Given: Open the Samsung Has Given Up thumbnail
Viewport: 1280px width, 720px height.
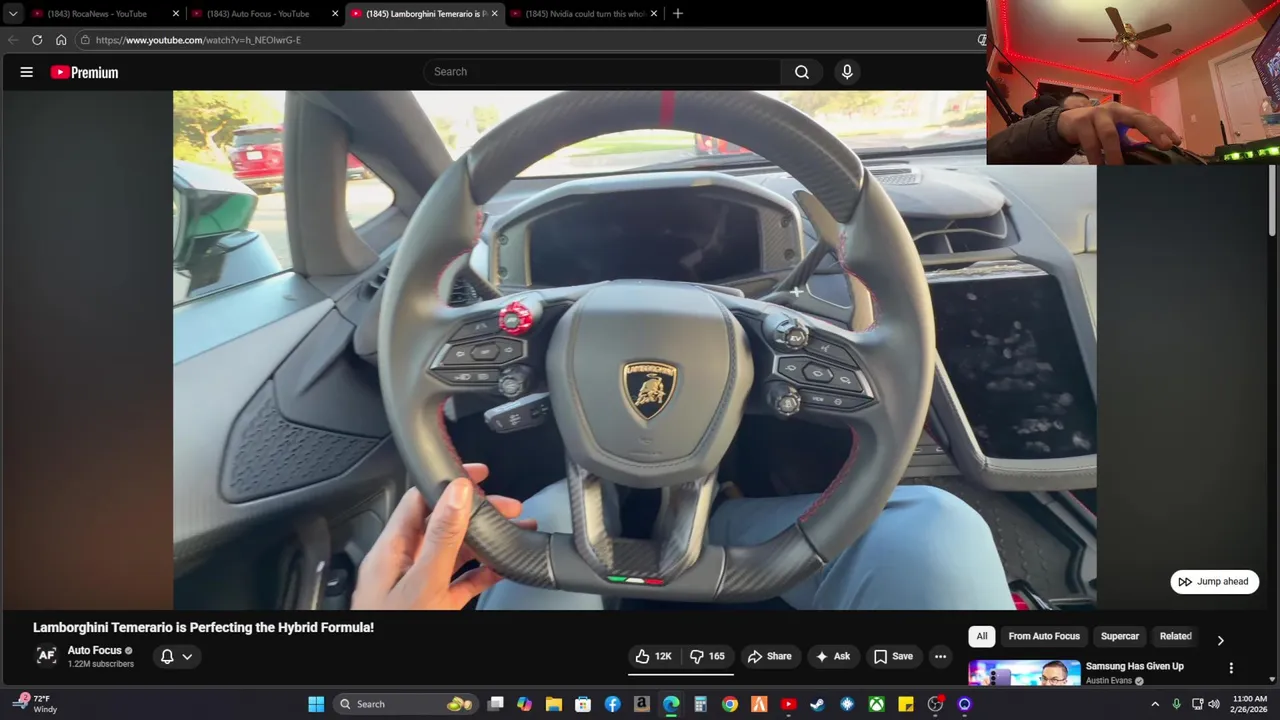Looking at the screenshot, I should pyautogui.click(x=1024, y=673).
